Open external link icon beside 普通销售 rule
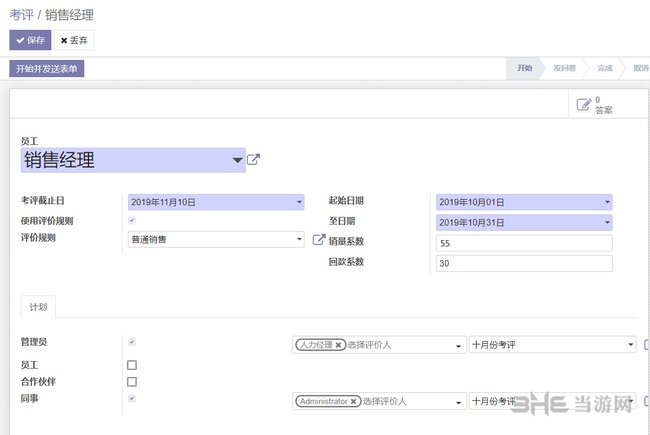The height and width of the screenshot is (435, 650). coord(319,239)
